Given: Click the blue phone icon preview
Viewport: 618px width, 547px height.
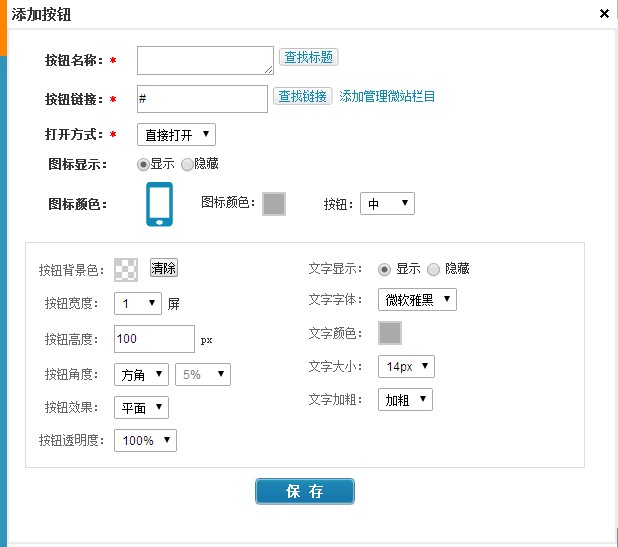Looking at the screenshot, I should [160, 204].
